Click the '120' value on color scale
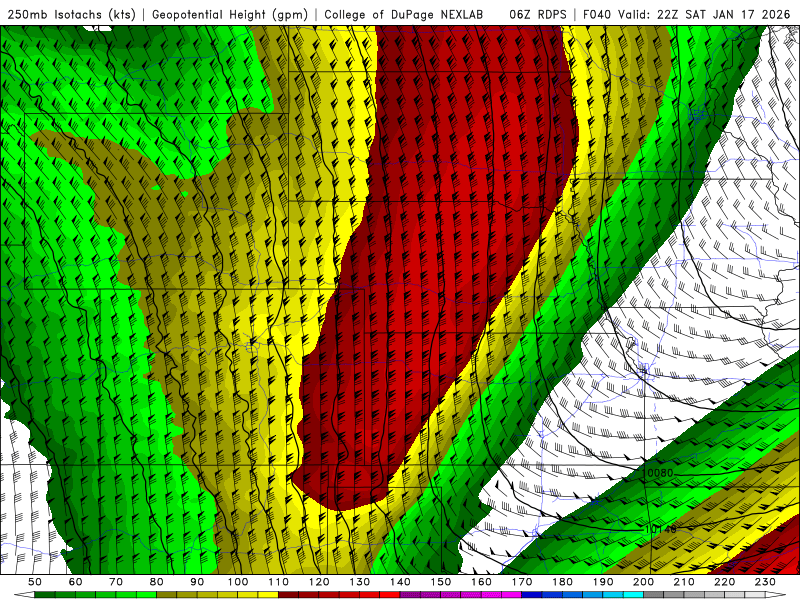This screenshot has width=800, height=600. (x=319, y=582)
